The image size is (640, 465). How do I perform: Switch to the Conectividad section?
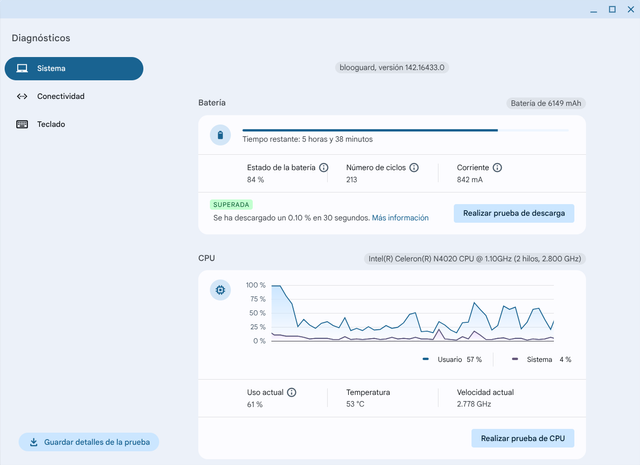(x=61, y=96)
